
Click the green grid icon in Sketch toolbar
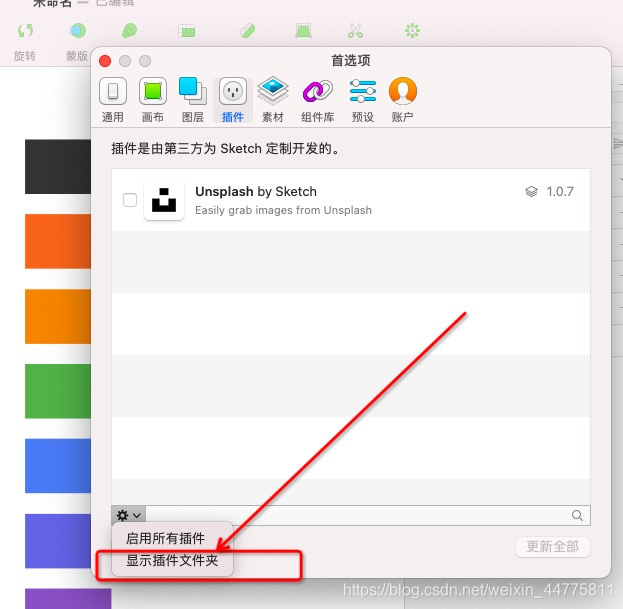187,31
